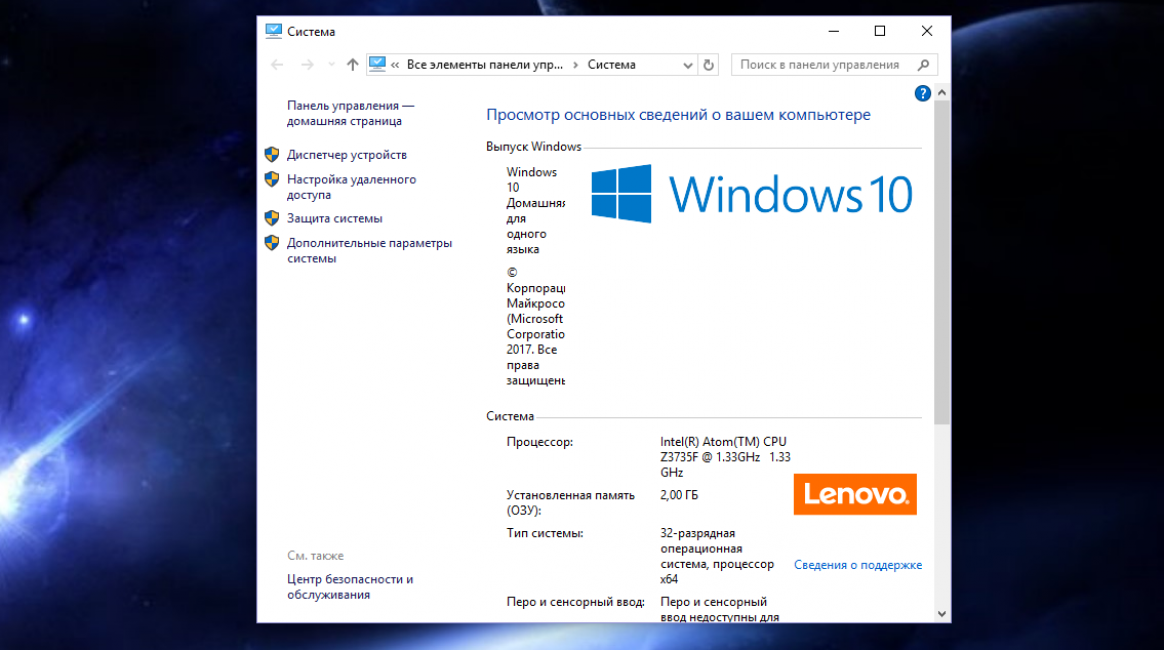Refresh the Система page

tap(709, 65)
